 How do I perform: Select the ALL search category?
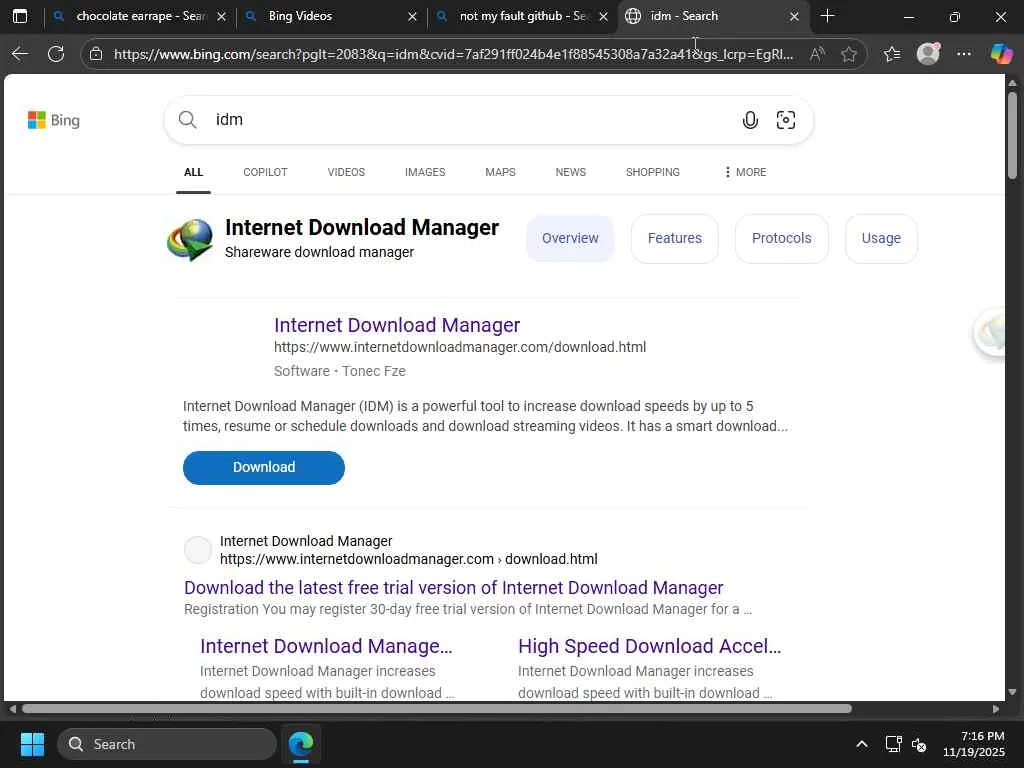point(193,172)
